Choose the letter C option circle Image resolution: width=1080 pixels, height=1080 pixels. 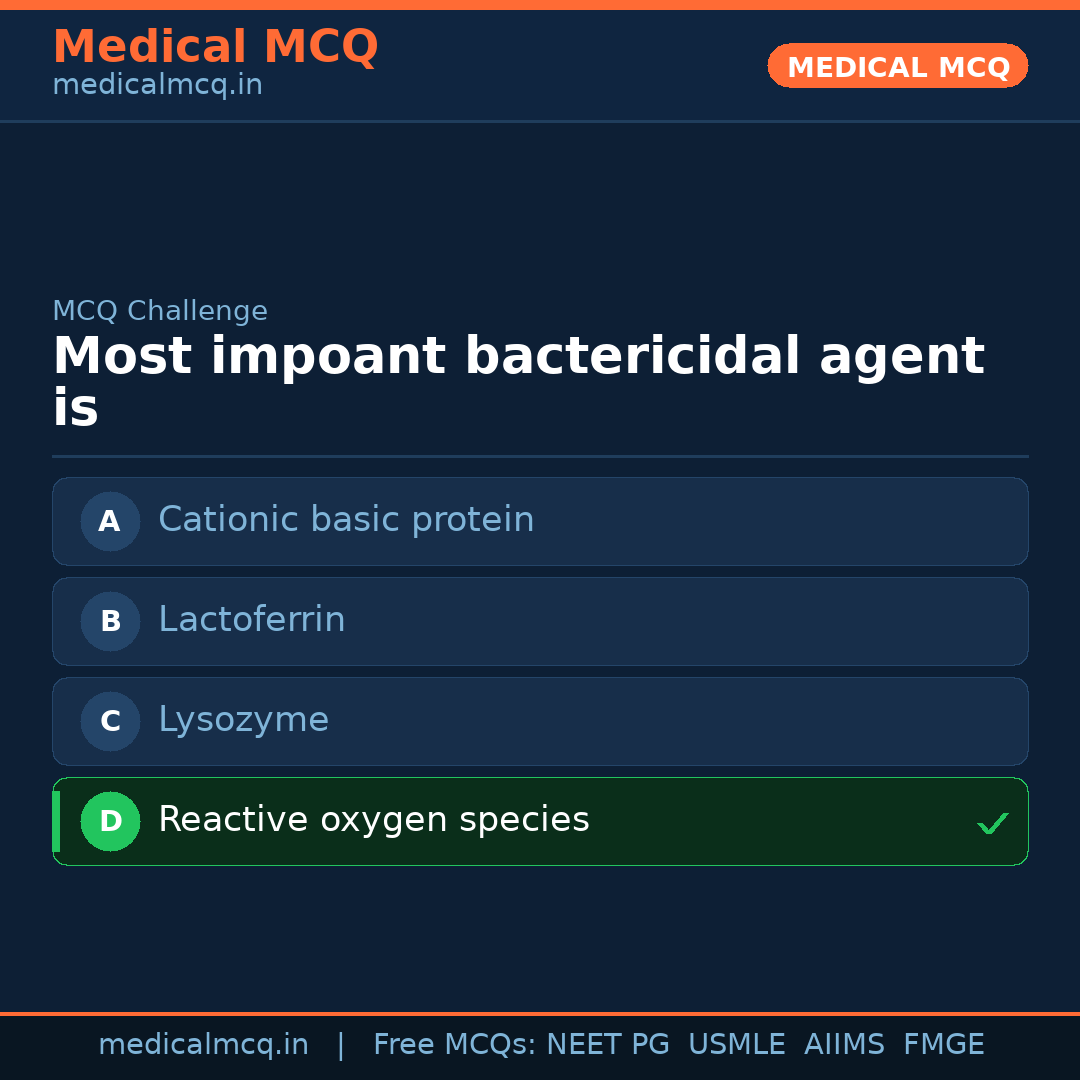click(110, 721)
